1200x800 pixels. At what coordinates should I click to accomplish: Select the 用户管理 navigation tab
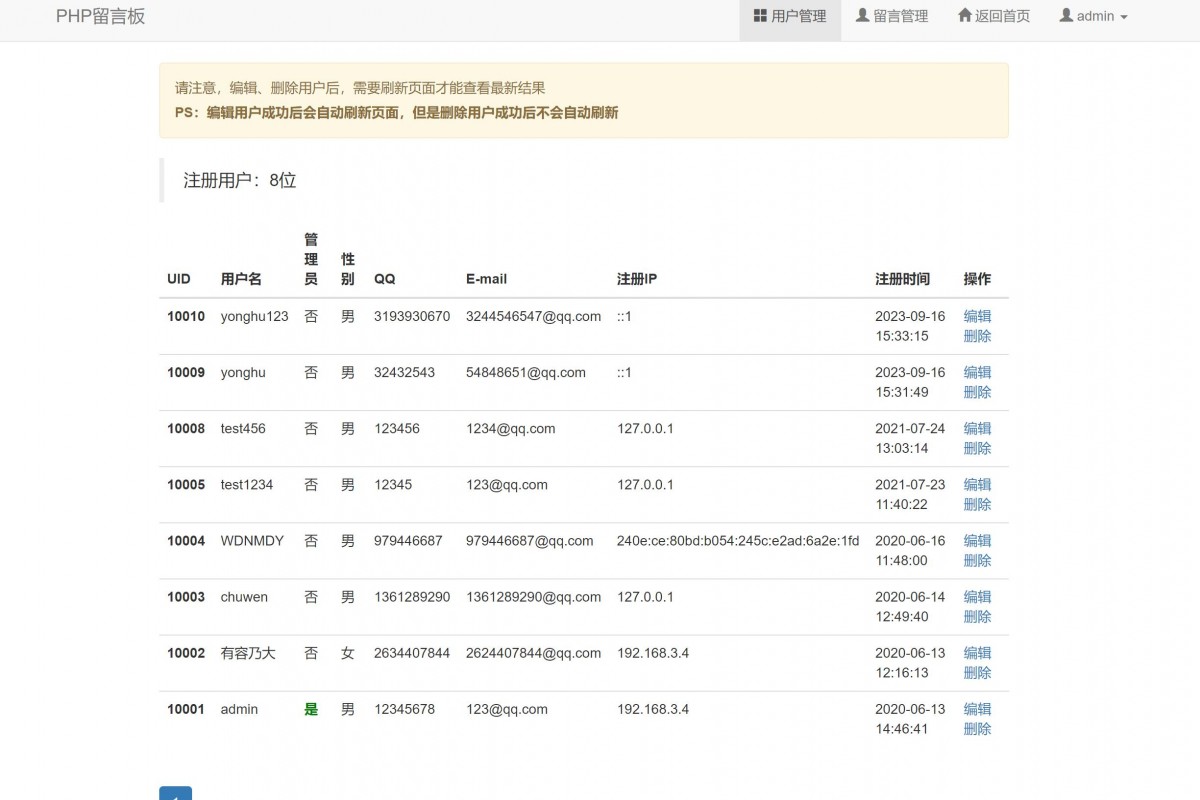point(790,16)
